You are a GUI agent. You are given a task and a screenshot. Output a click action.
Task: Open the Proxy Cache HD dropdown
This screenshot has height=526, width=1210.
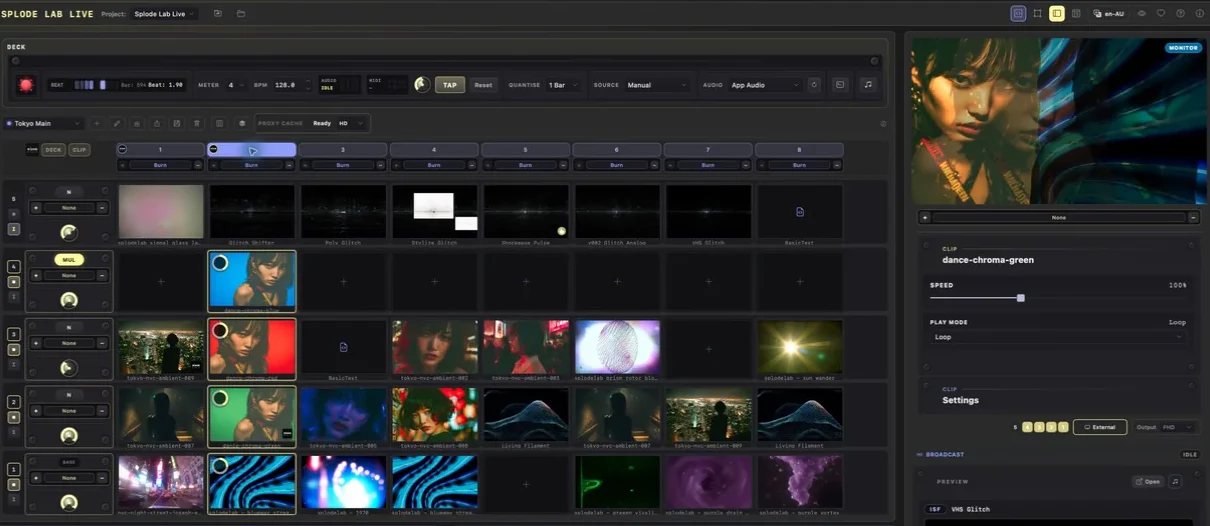[x=351, y=123]
